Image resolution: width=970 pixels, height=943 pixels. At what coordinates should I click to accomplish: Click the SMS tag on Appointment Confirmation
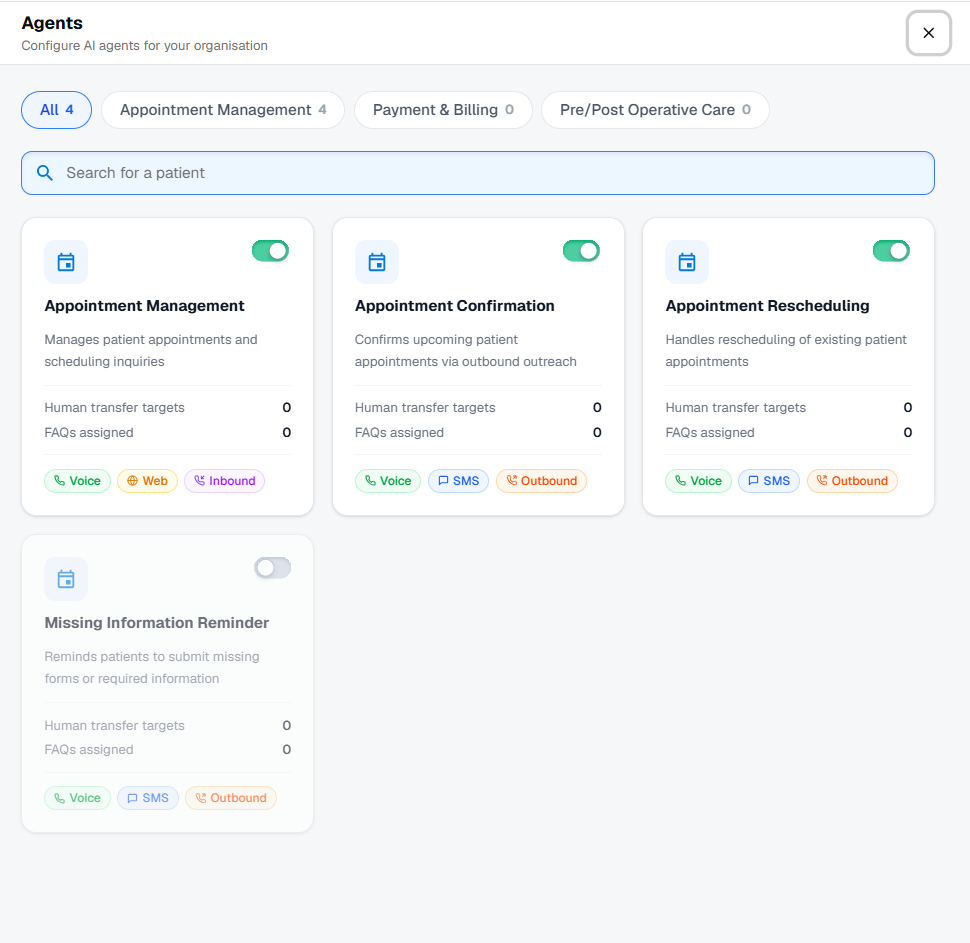[458, 481]
